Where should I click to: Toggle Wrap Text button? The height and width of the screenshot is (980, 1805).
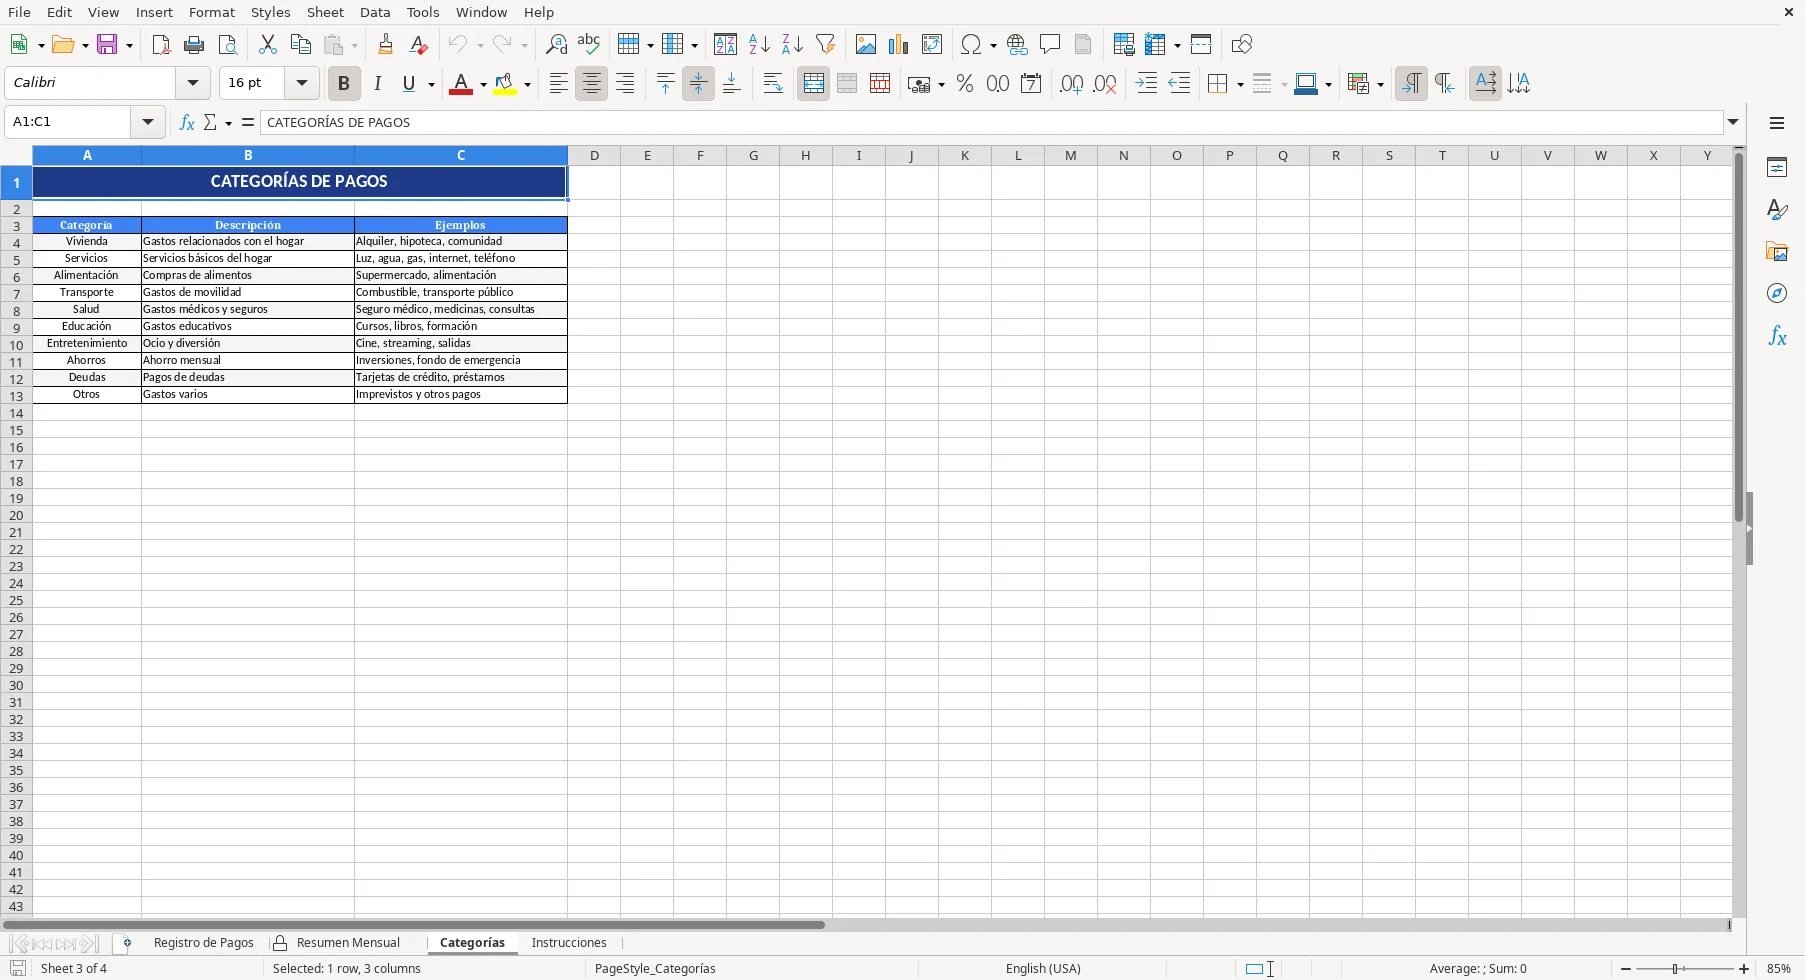(773, 83)
